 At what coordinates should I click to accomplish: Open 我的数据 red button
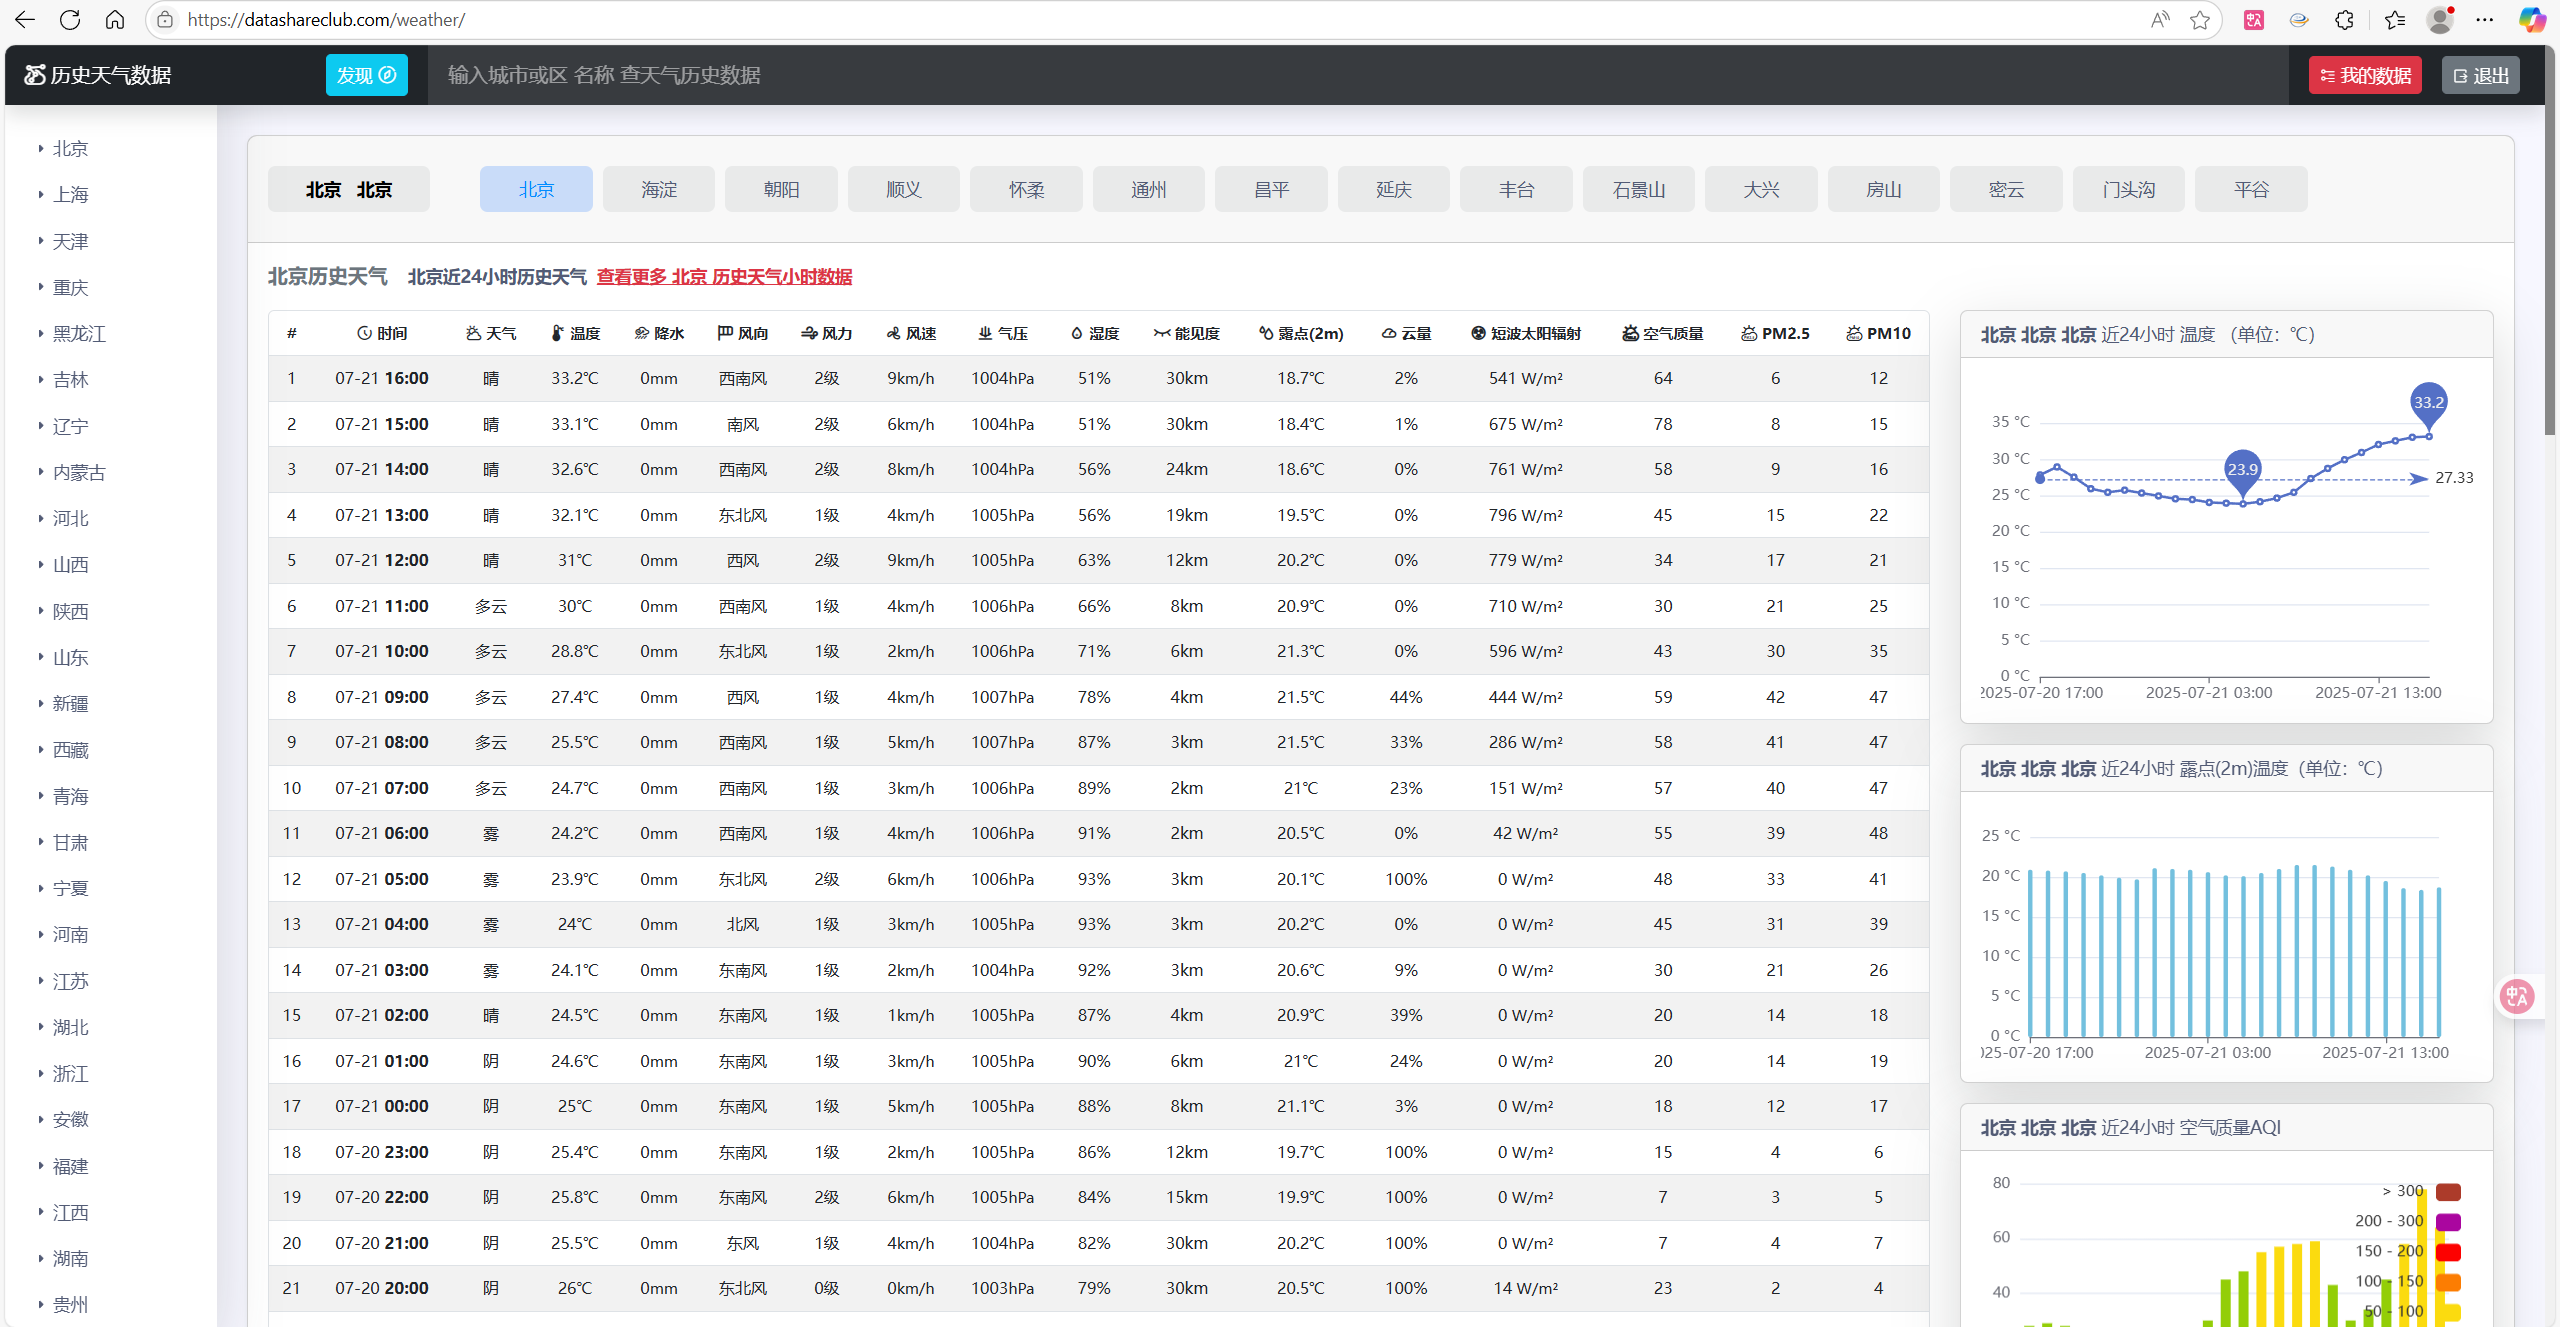click(x=2365, y=75)
